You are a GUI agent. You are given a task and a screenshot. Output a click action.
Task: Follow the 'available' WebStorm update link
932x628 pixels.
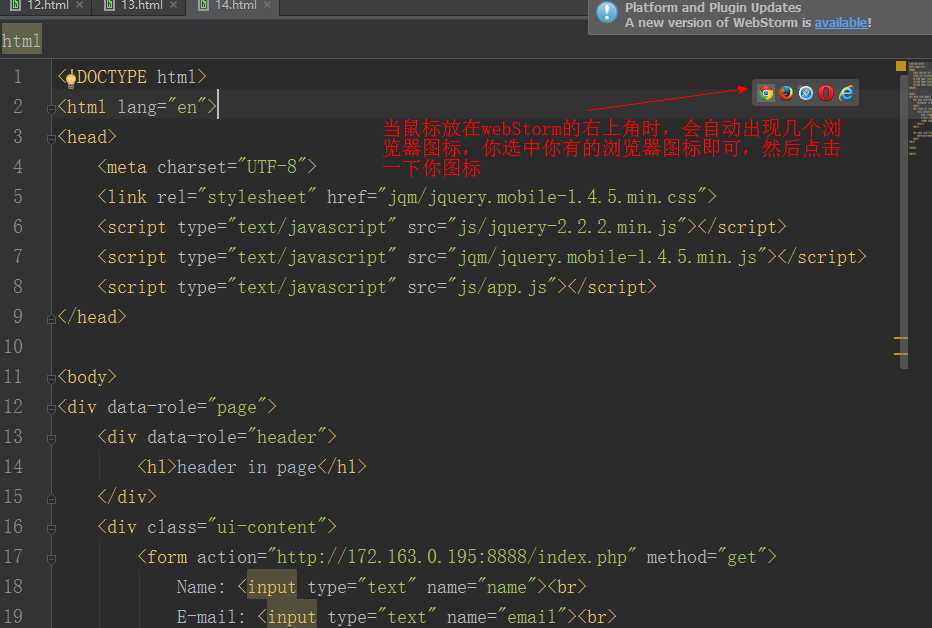click(840, 23)
